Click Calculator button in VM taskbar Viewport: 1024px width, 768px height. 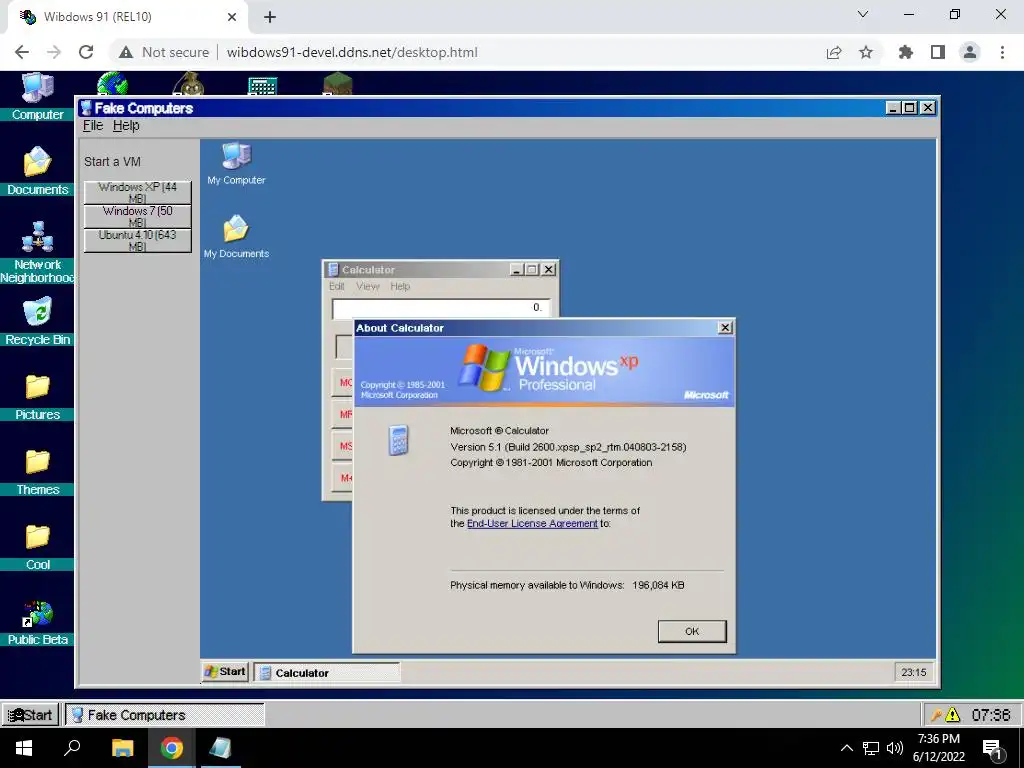[x=327, y=673]
